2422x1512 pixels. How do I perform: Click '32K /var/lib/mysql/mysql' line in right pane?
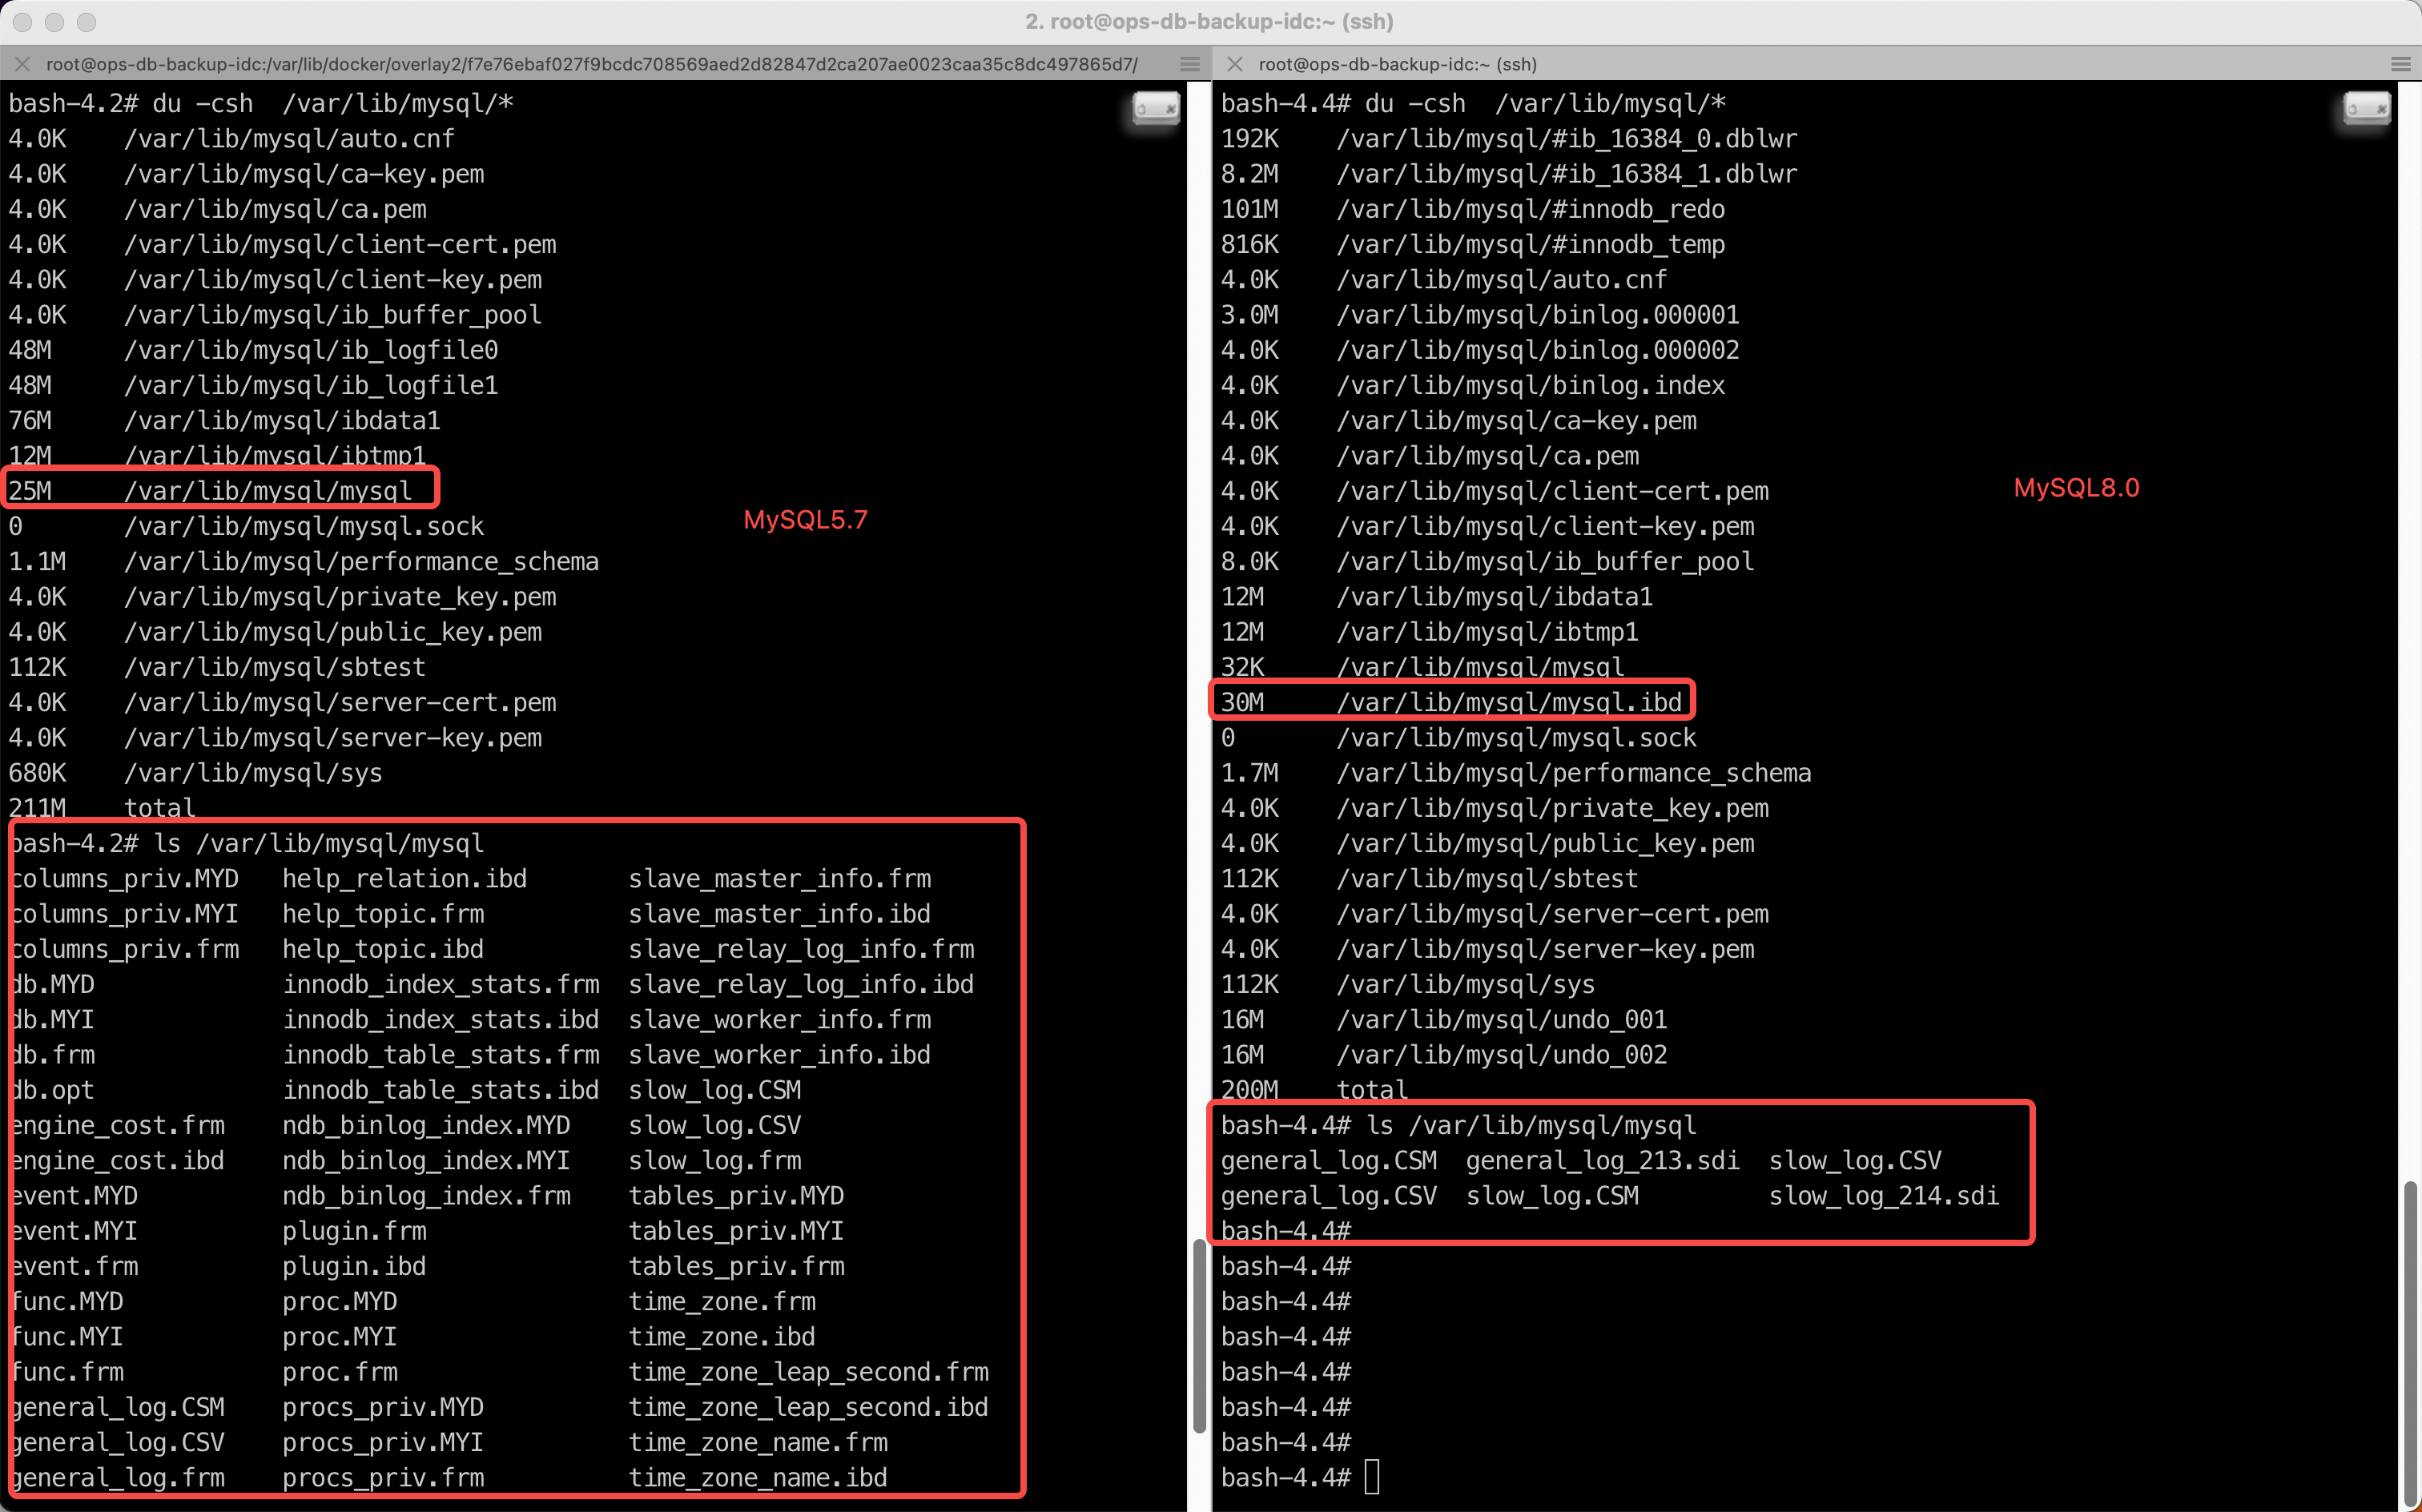(x=1422, y=667)
